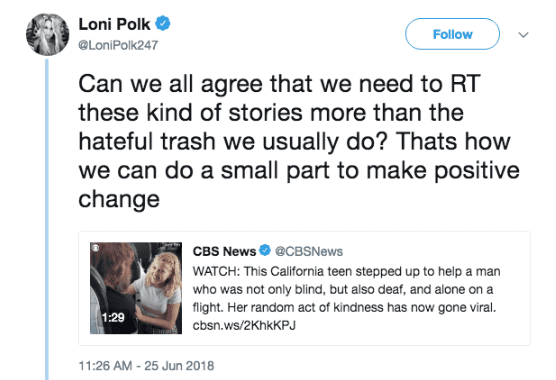The width and height of the screenshot is (556, 380).
Task: Click the word 'change' in the tweet
Action: click(119, 200)
